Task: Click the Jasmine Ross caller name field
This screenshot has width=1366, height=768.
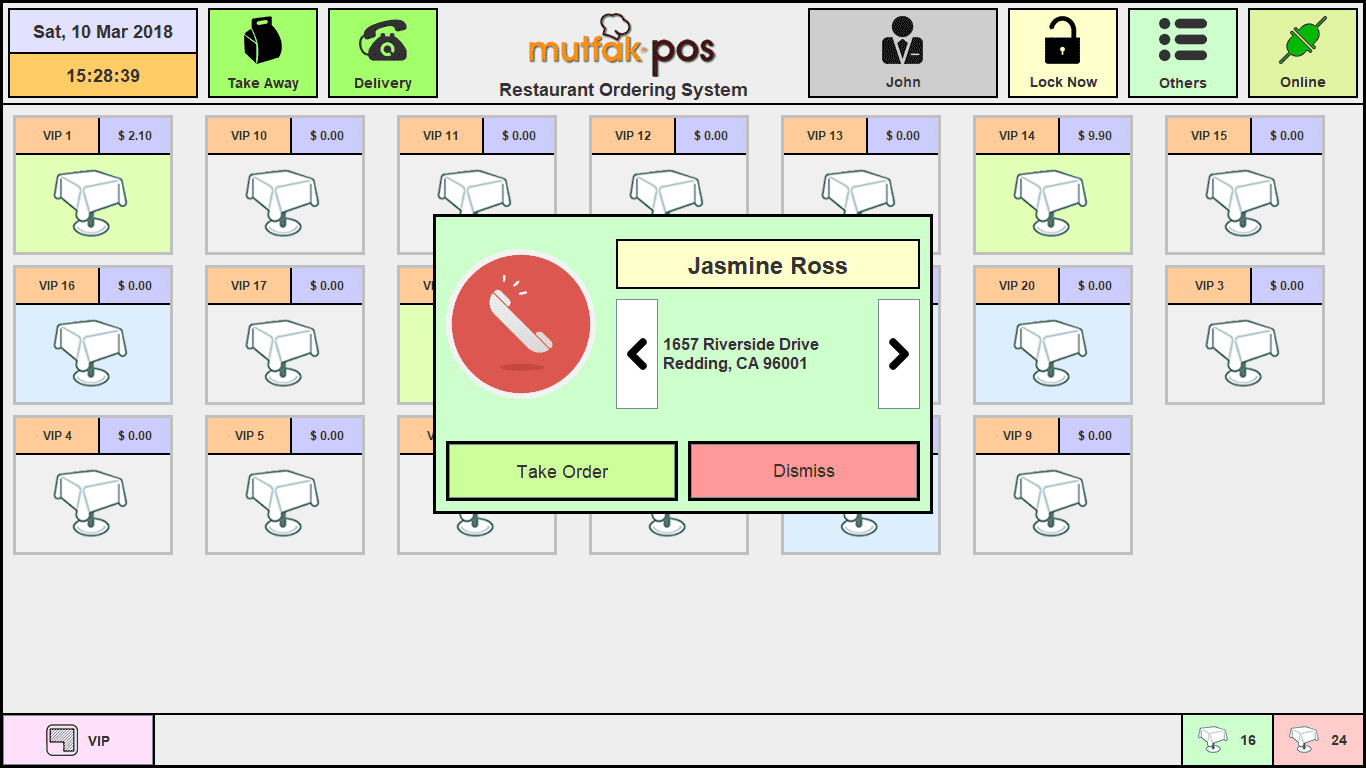Action: coord(767,265)
